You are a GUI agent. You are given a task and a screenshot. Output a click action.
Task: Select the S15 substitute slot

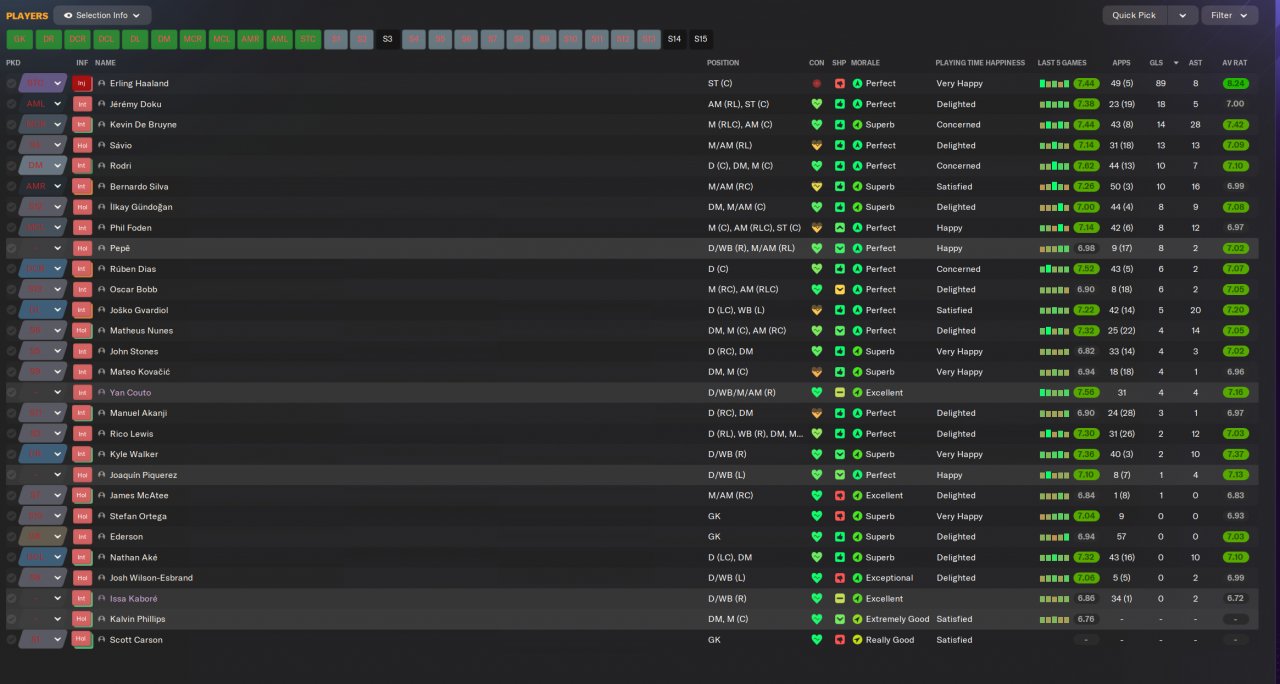(701, 40)
